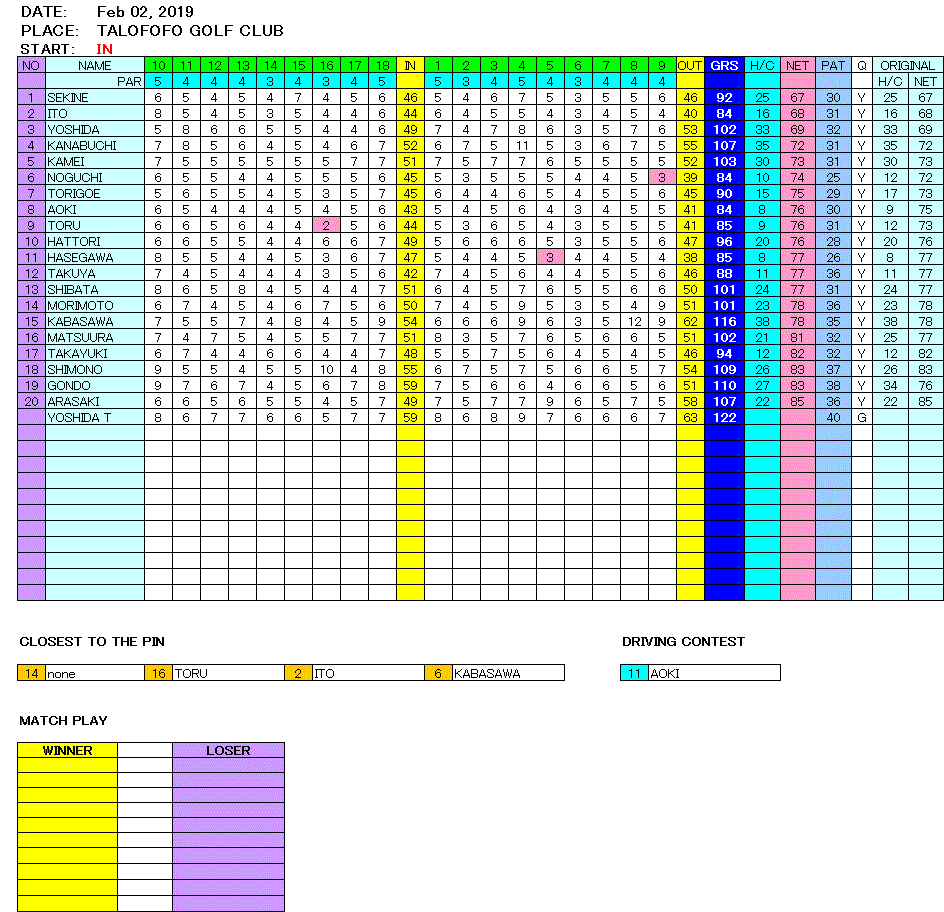944x912 pixels.
Task: Click TORU's pink highlighted score of 2
Action: [x=326, y=225]
